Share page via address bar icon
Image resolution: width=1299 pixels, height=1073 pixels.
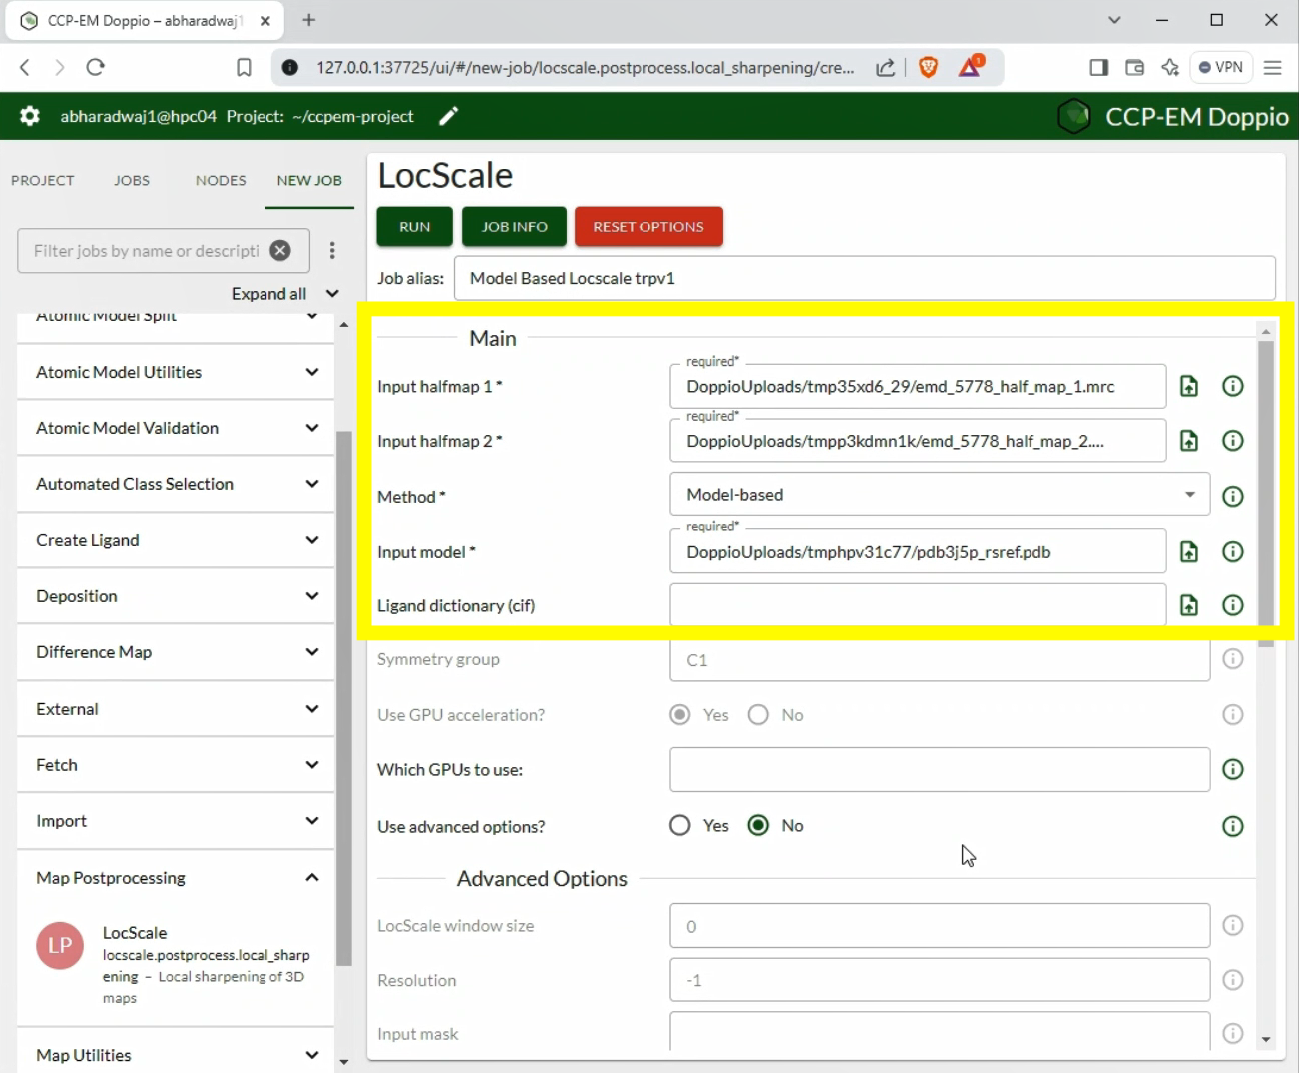pyautogui.click(x=885, y=67)
